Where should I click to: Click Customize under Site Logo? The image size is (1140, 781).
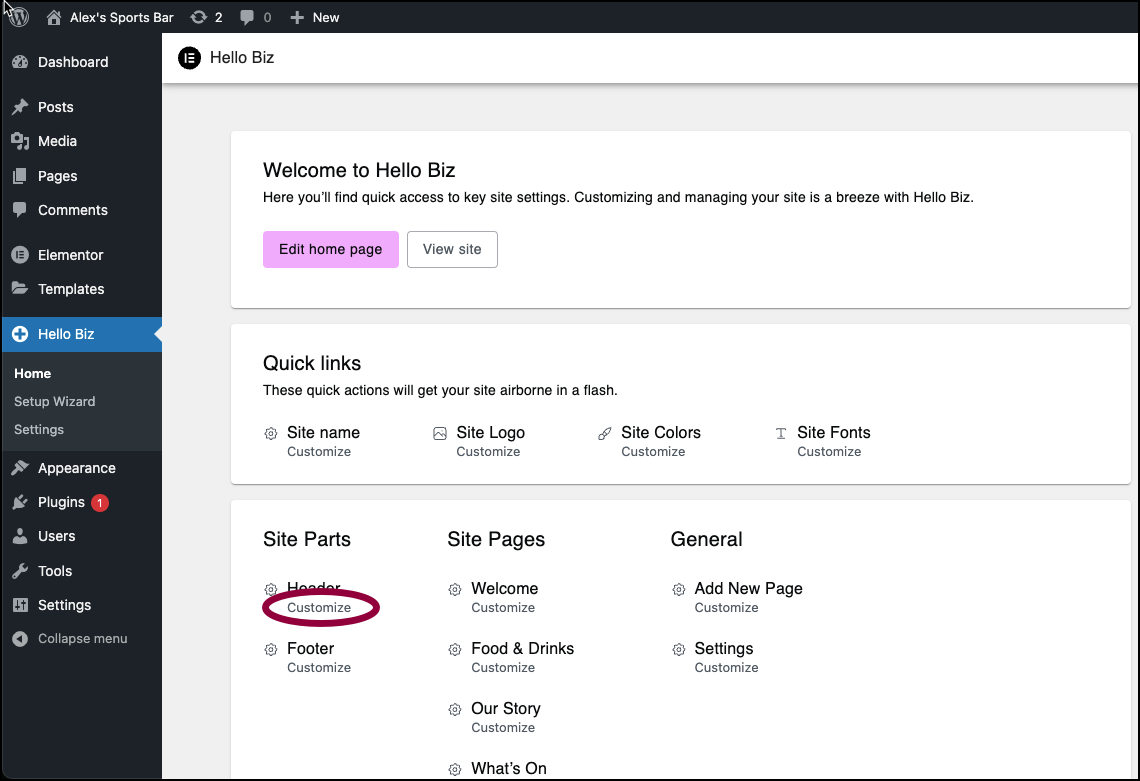[x=489, y=452]
